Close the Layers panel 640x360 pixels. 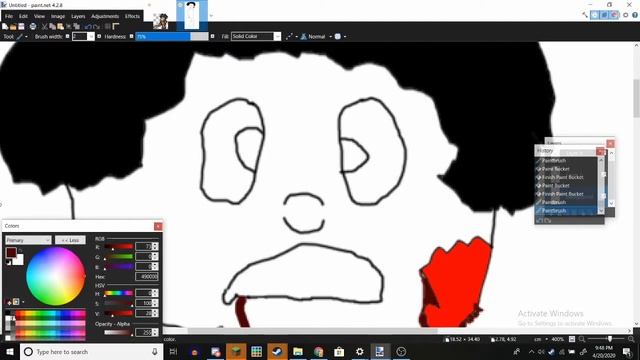pos(610,143)
